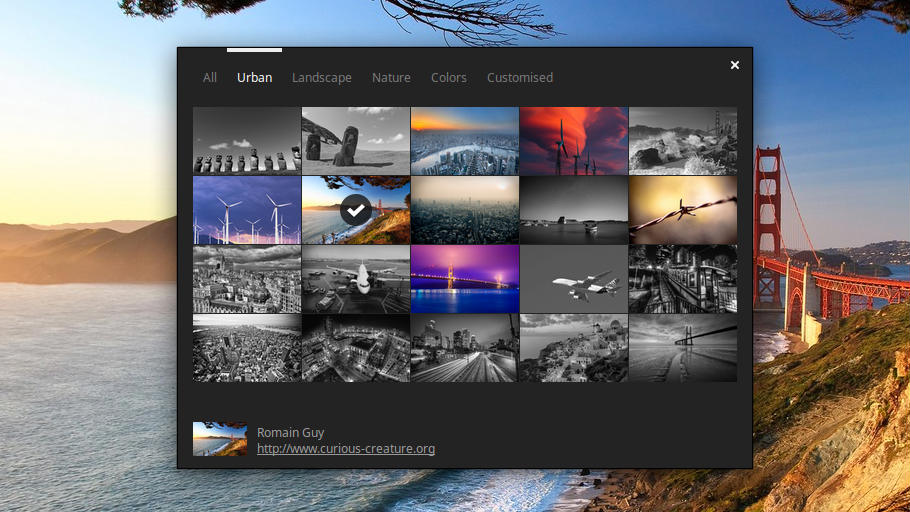Pick the wind turbines red sky wallpaper
Viewport: 910px width, 512px height.
pos(574,141)
